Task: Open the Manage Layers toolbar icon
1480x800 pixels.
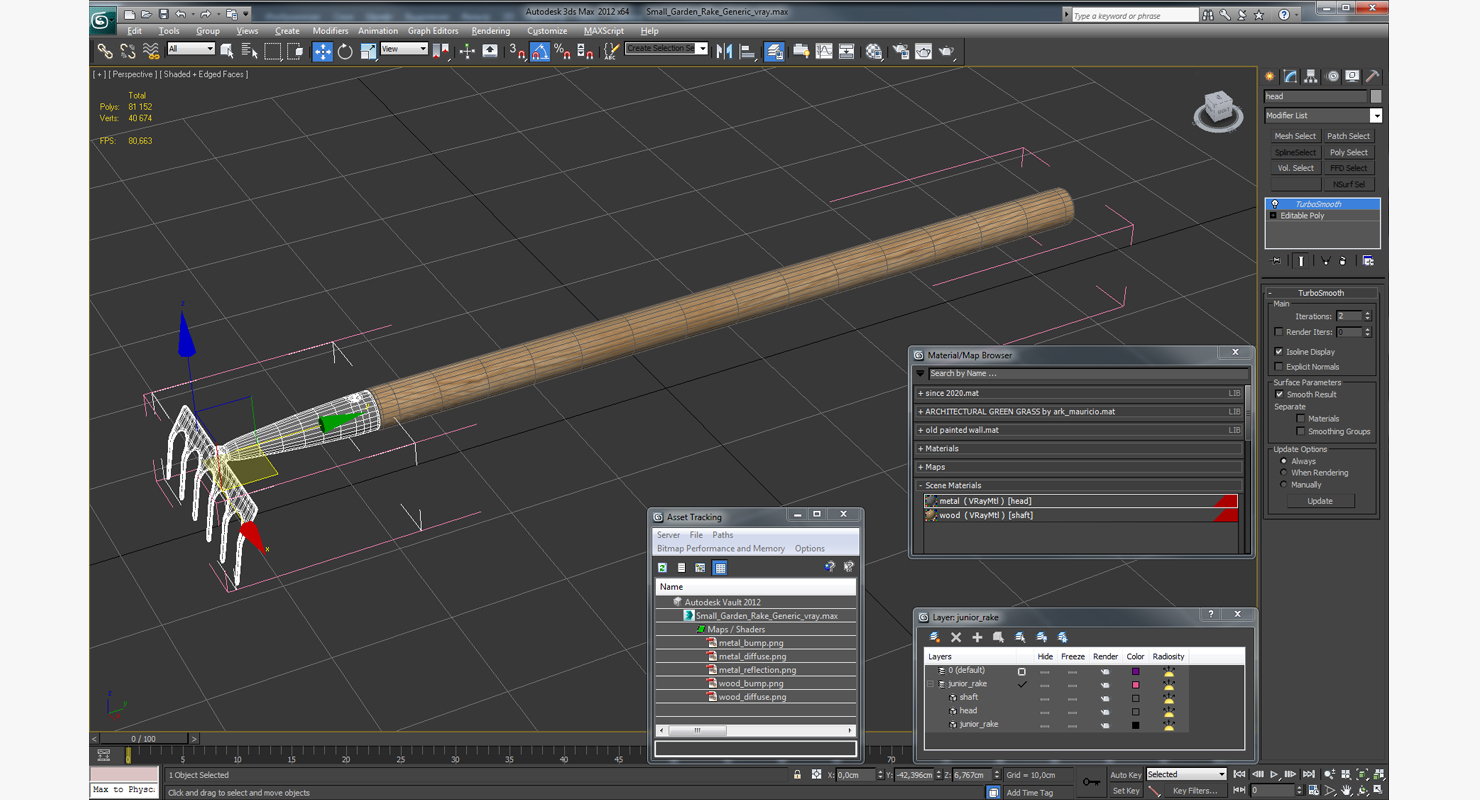Action: (x=773, y=51)
